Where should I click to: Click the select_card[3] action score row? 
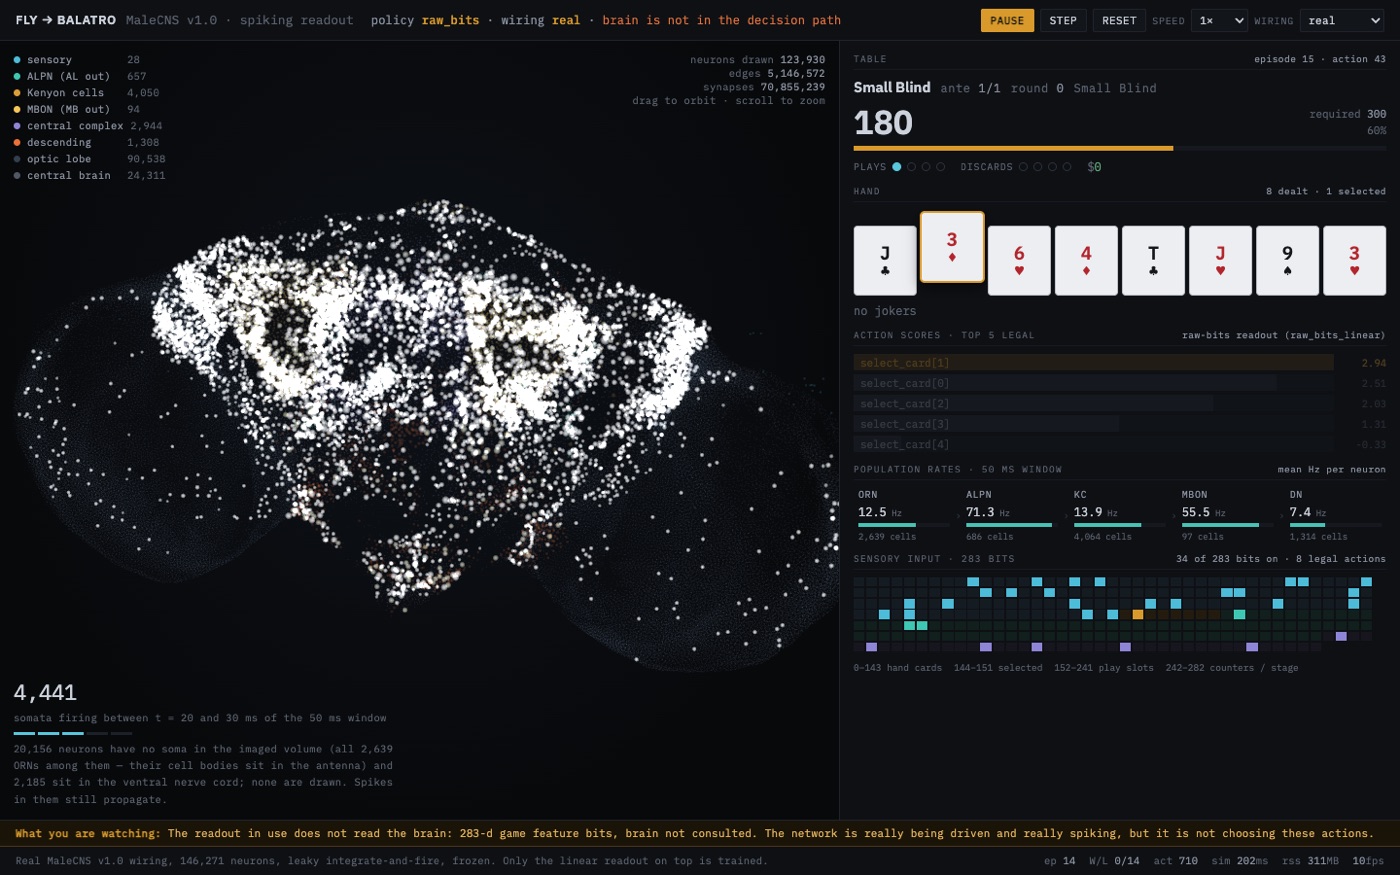(x=1120, y=424)
